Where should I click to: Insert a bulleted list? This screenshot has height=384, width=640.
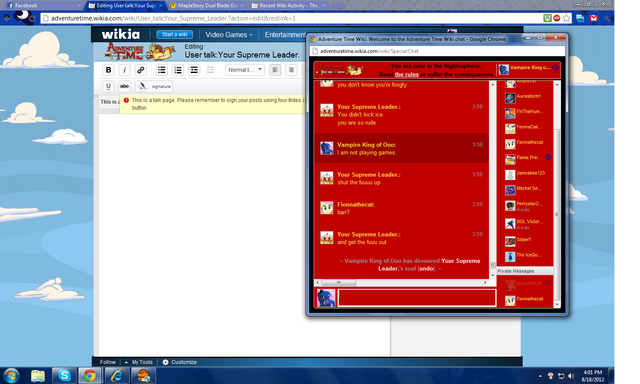click(162, 70)
